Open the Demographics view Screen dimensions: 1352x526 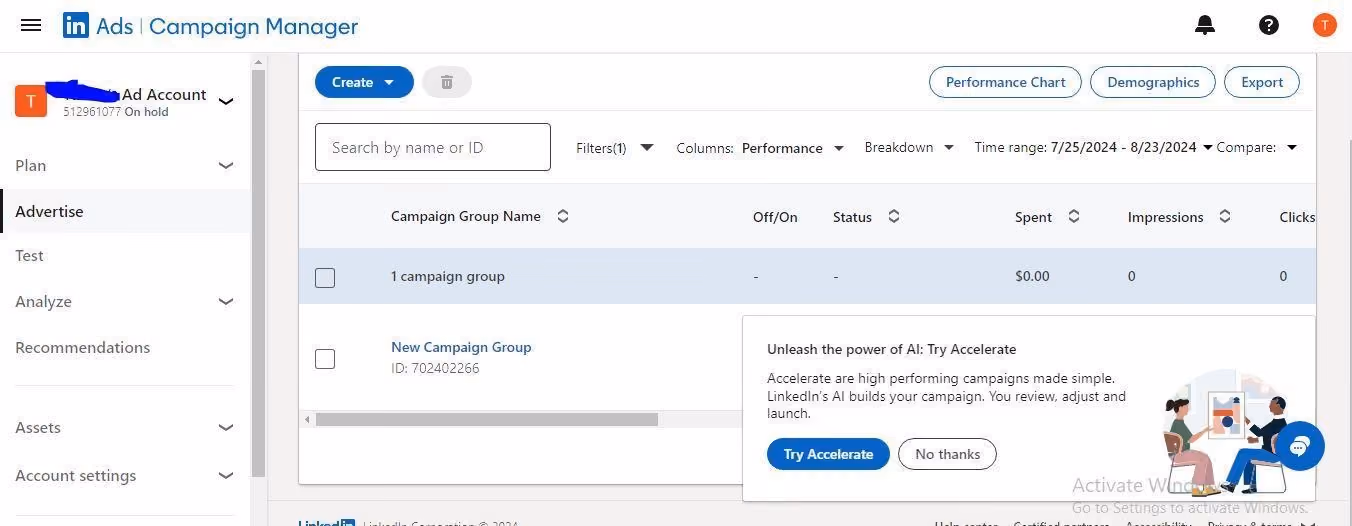point(1152,82)
